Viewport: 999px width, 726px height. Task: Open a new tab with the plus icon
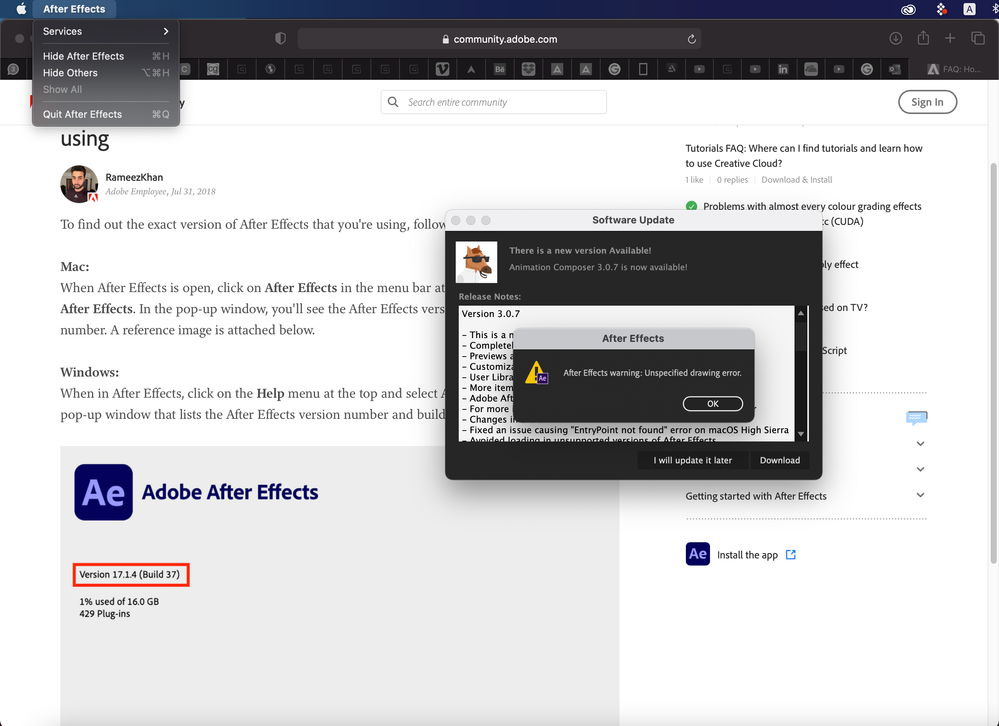[x=950, y=38]
